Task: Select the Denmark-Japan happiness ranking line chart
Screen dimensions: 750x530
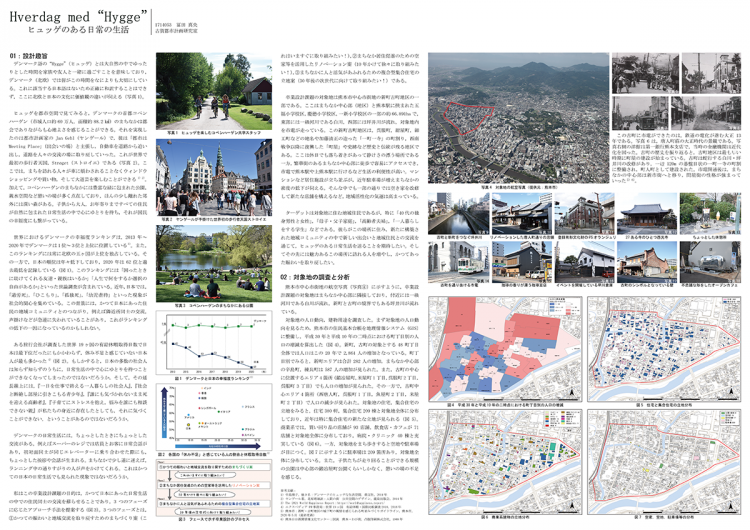Action: 214,342
